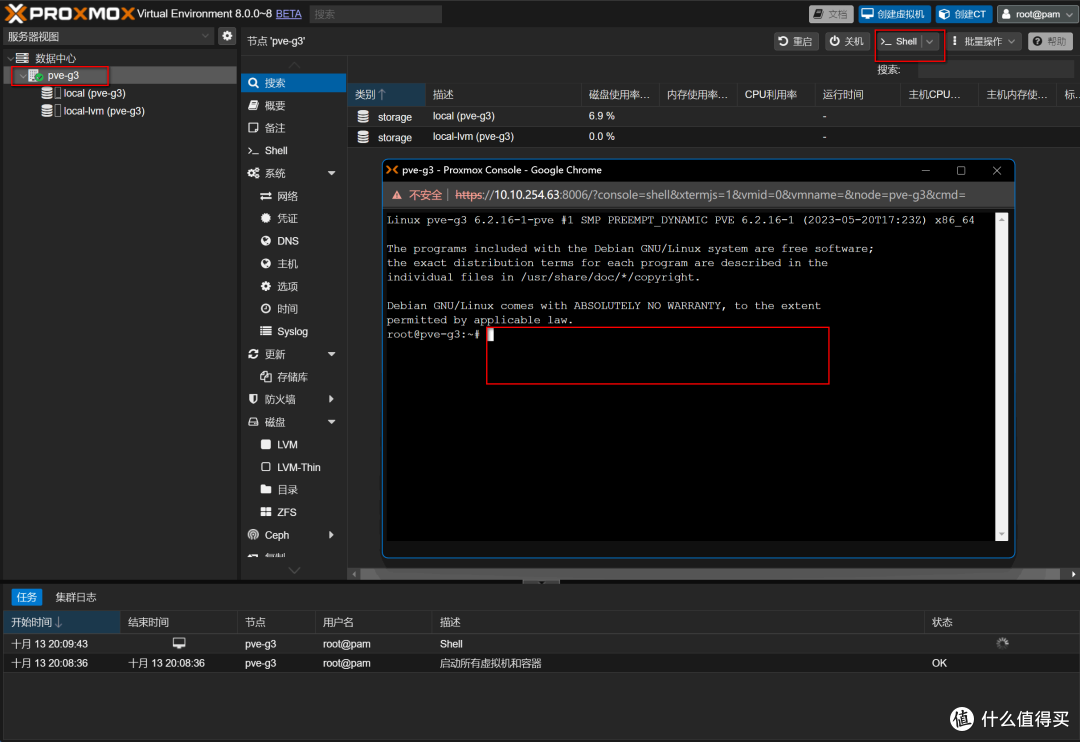Click the 主机 hosts globe icon
The width and height of the screenshot is (1080, 742).
[x=266, y=264]
